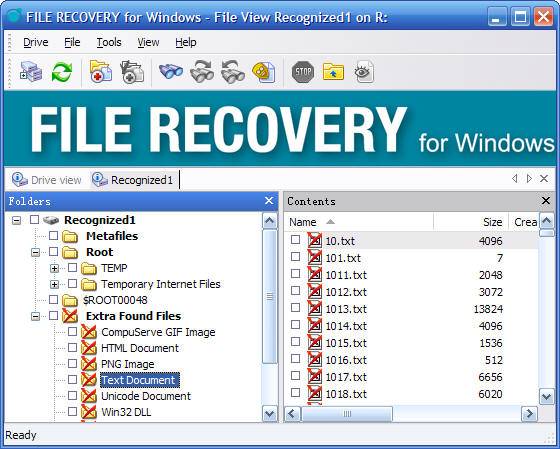Screen dimensions: 560x449
Task: Select the Unicode Document tree item
Action: tap(146, 396)
